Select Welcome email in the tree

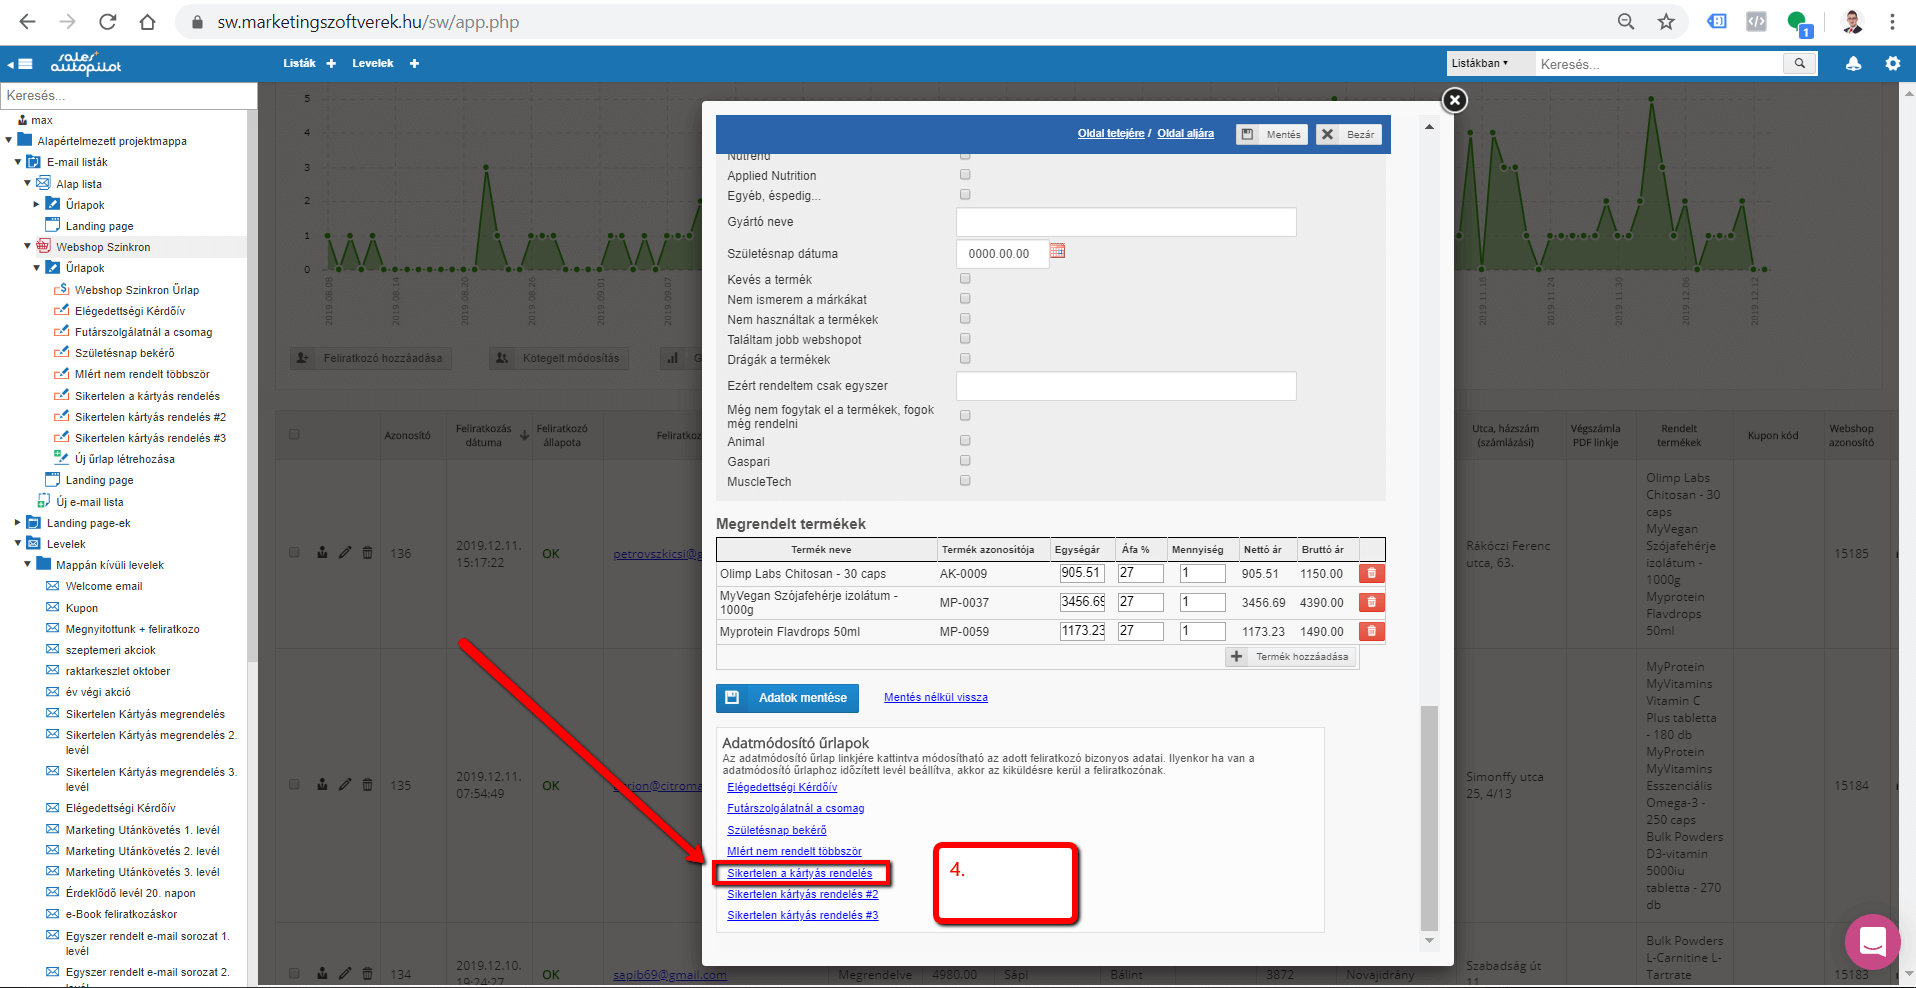click(104, 586)
